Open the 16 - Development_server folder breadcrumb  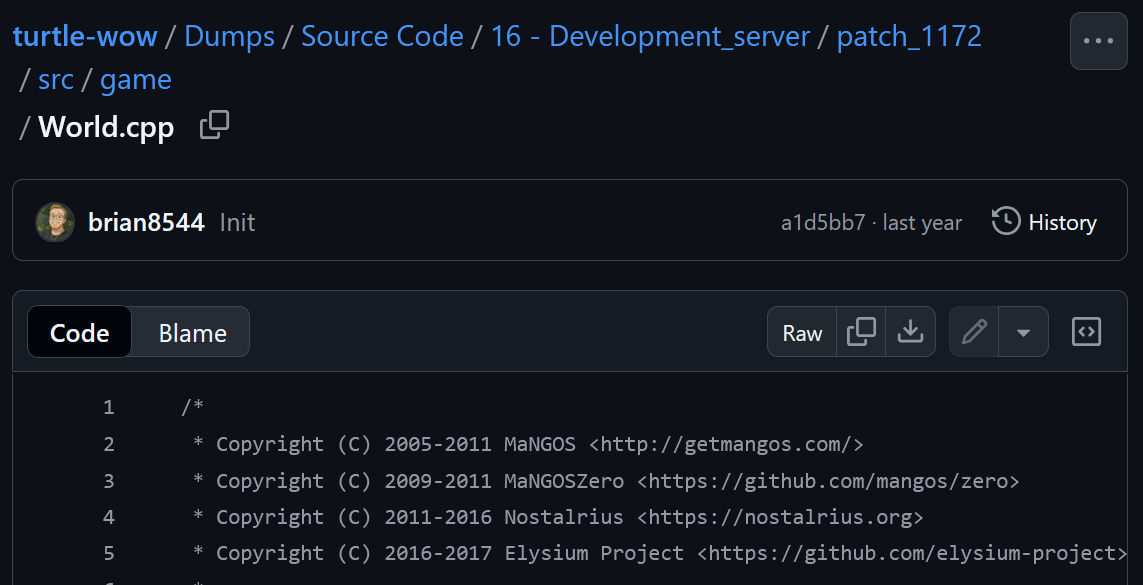click(650, 37)
